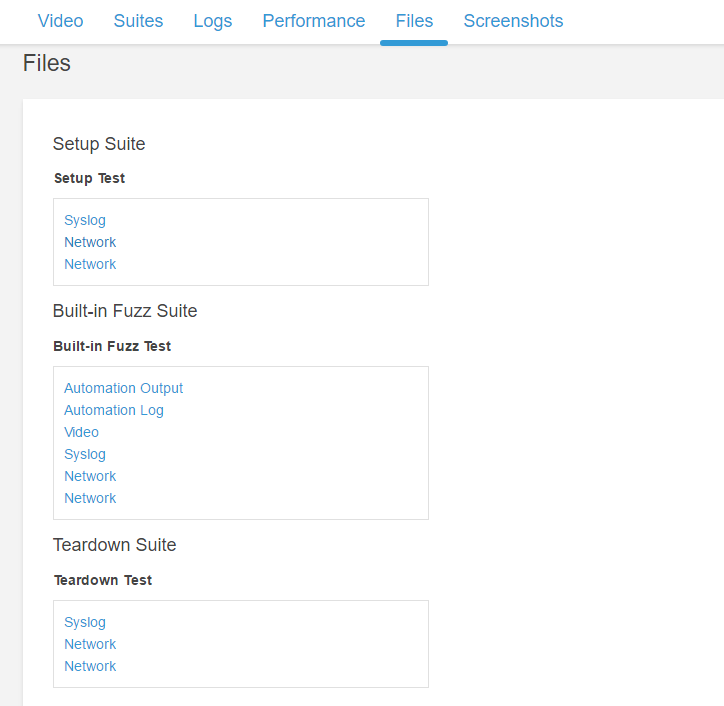
Task: Open the Automation Output file link
Action: [x=124, y=388]
